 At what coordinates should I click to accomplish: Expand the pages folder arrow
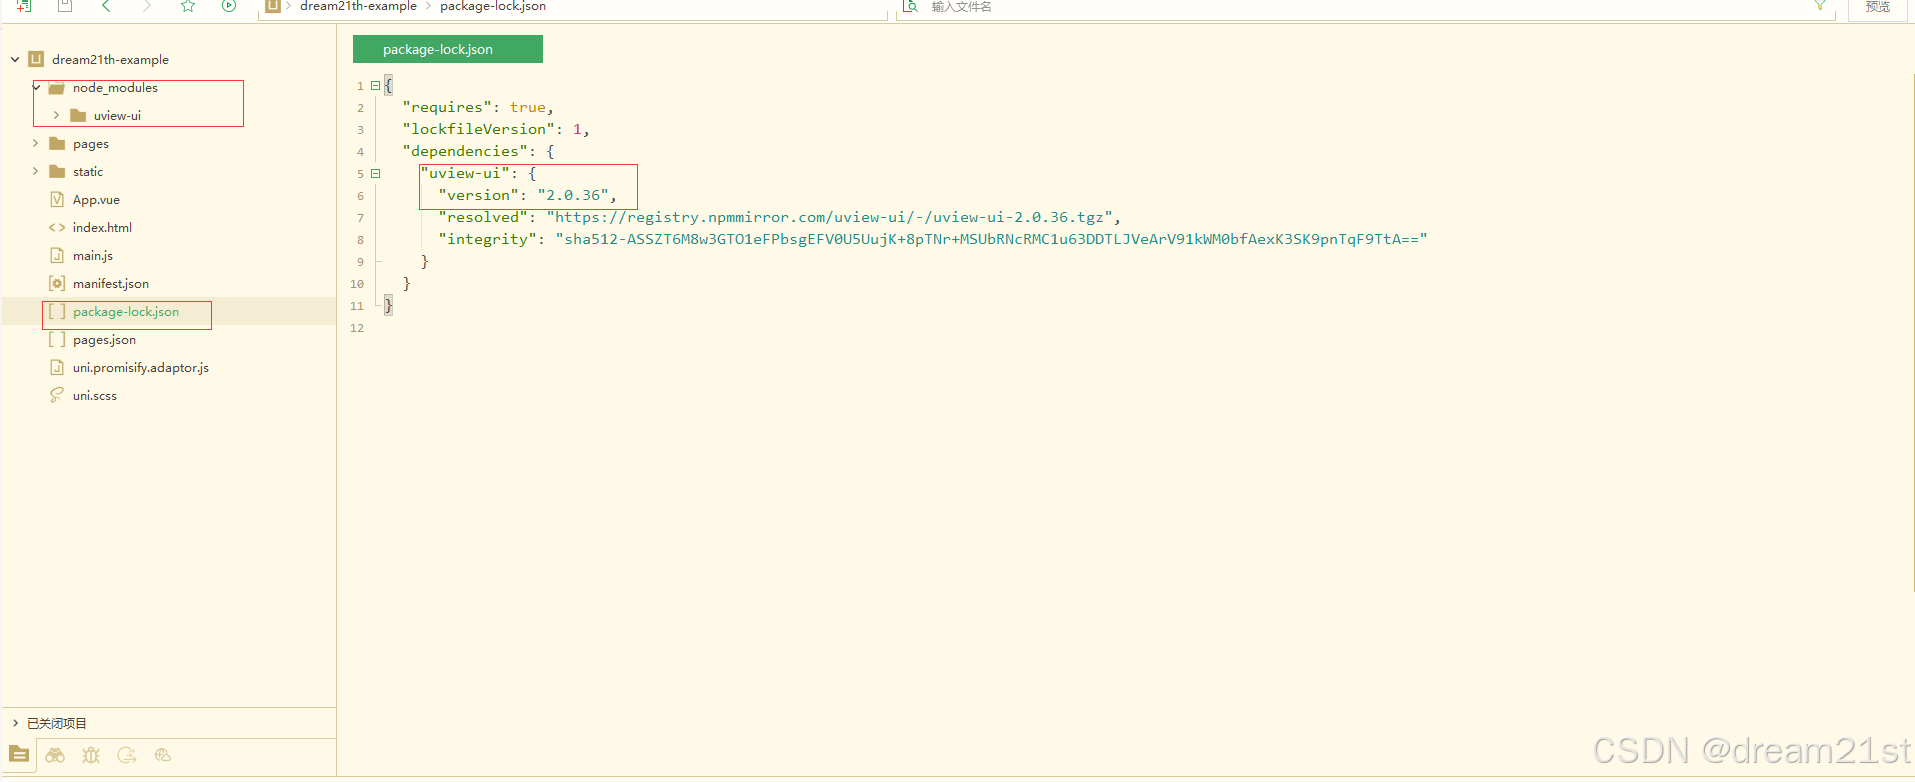(35, 143)
